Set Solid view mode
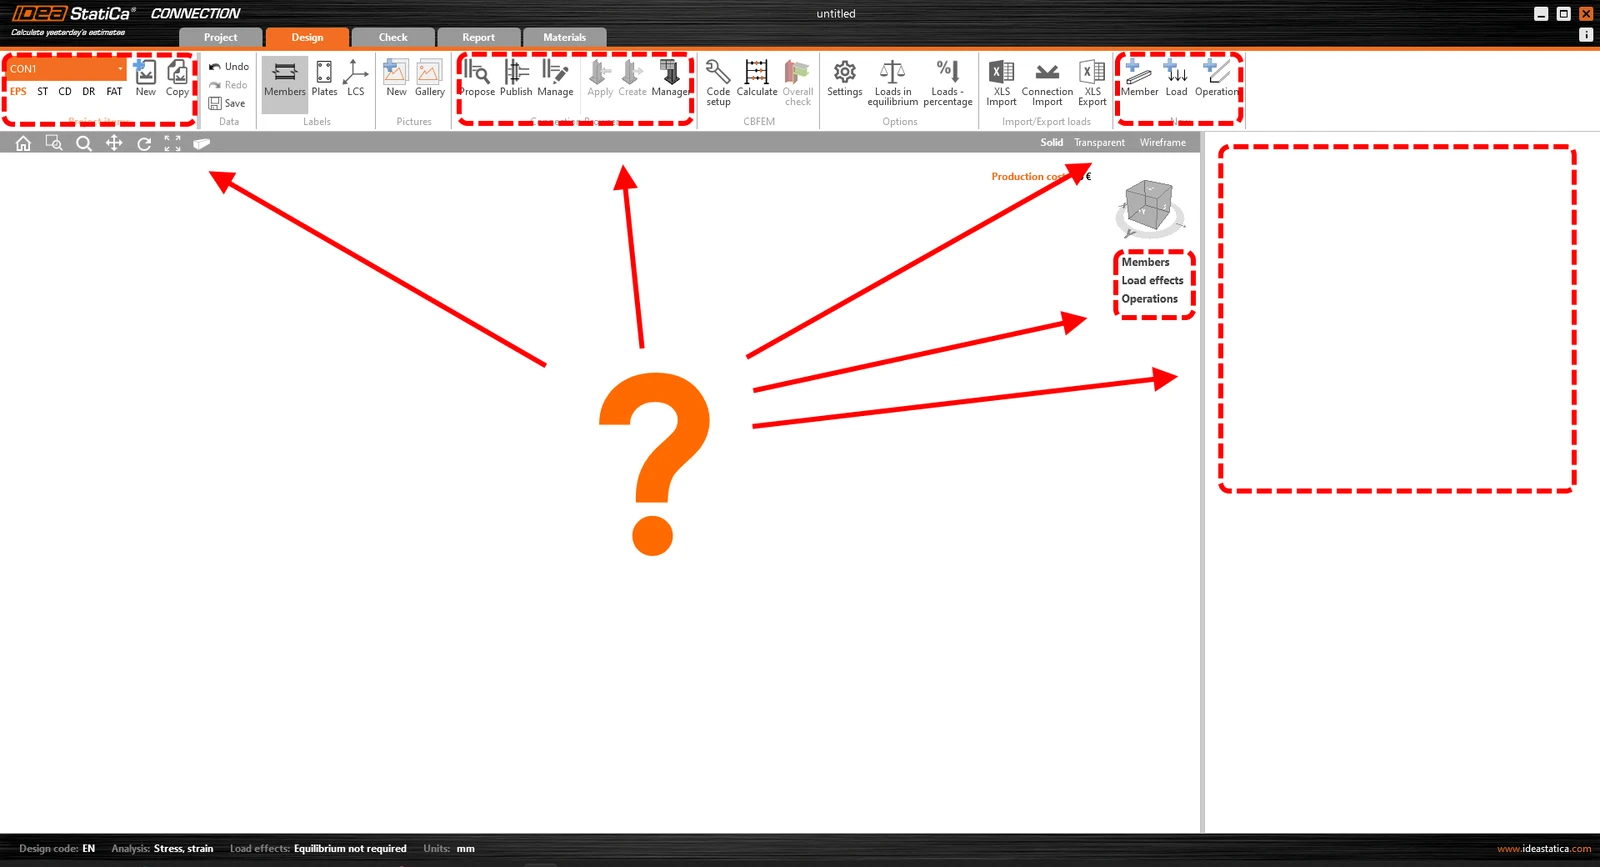The height and width of the screenshot is (867, 1600). tap(1052, 143)
